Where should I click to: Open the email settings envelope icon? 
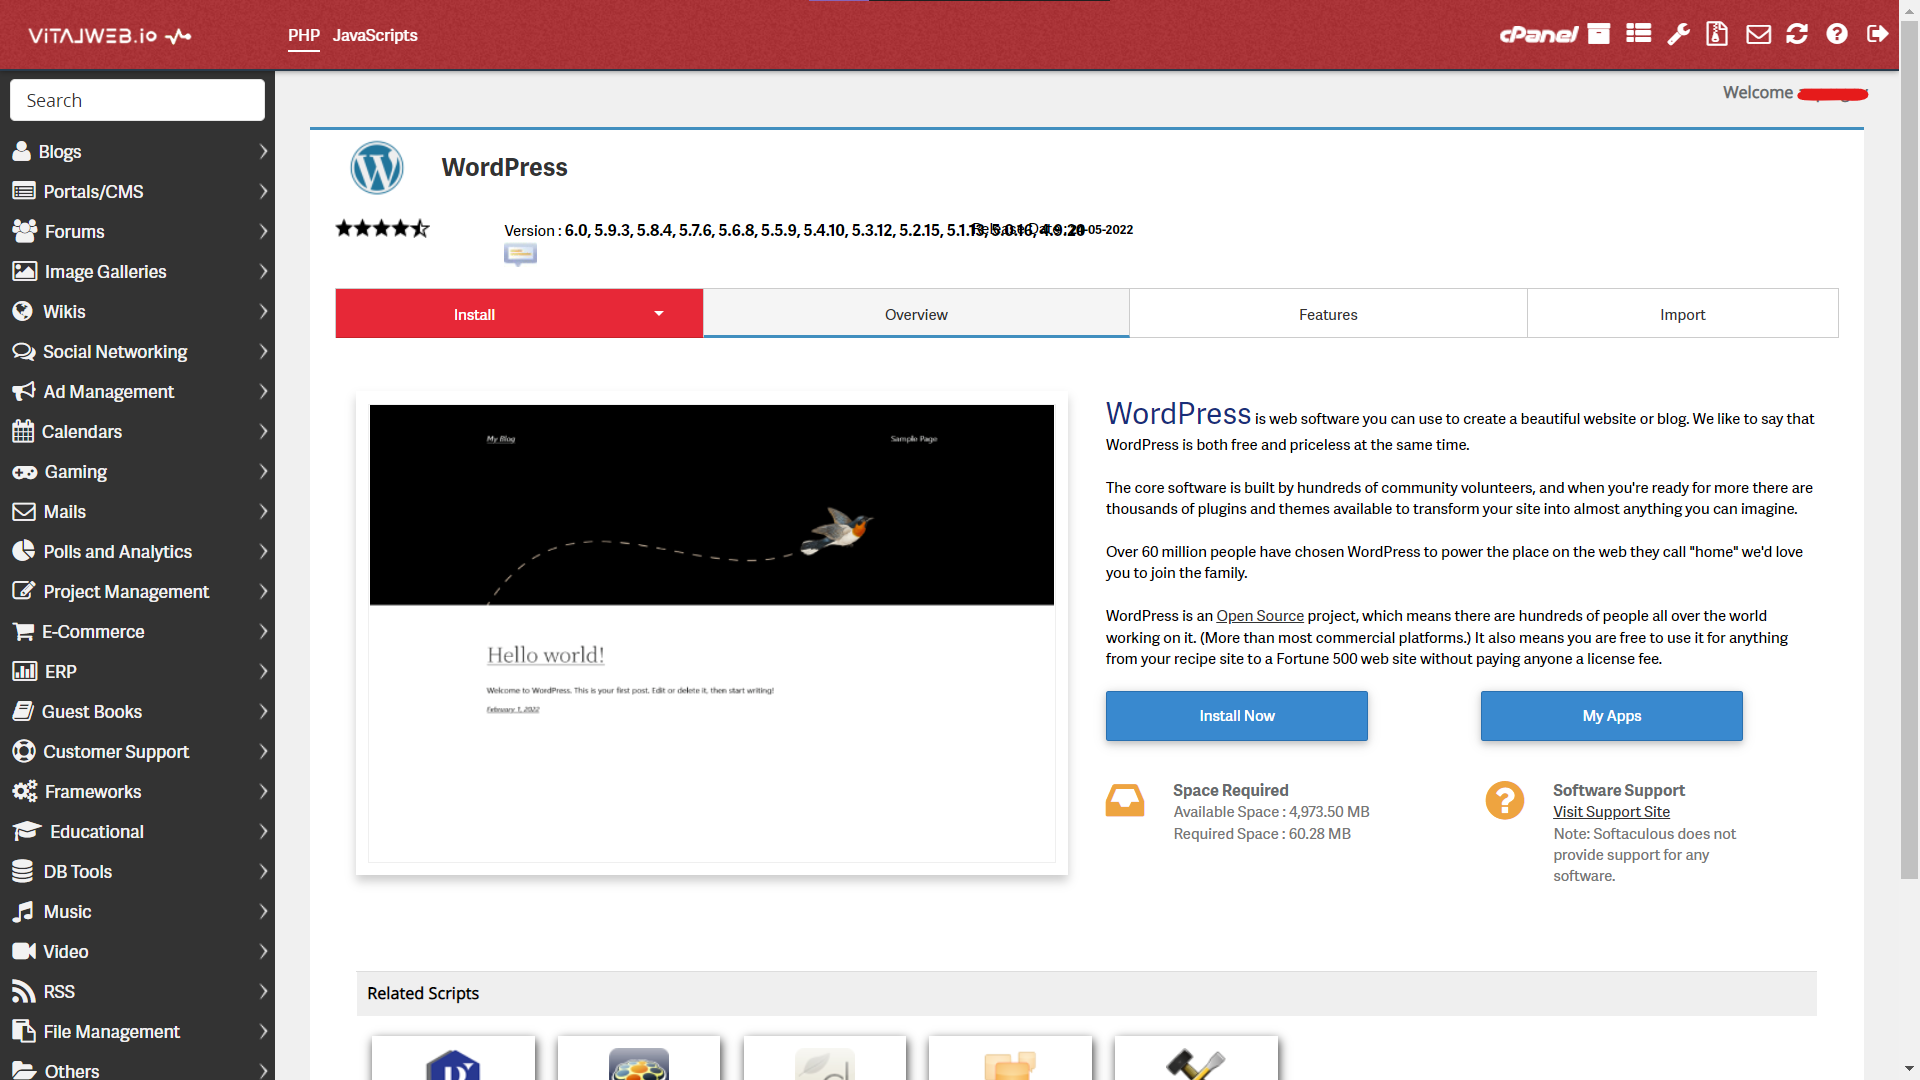(x=1758, y=35)
